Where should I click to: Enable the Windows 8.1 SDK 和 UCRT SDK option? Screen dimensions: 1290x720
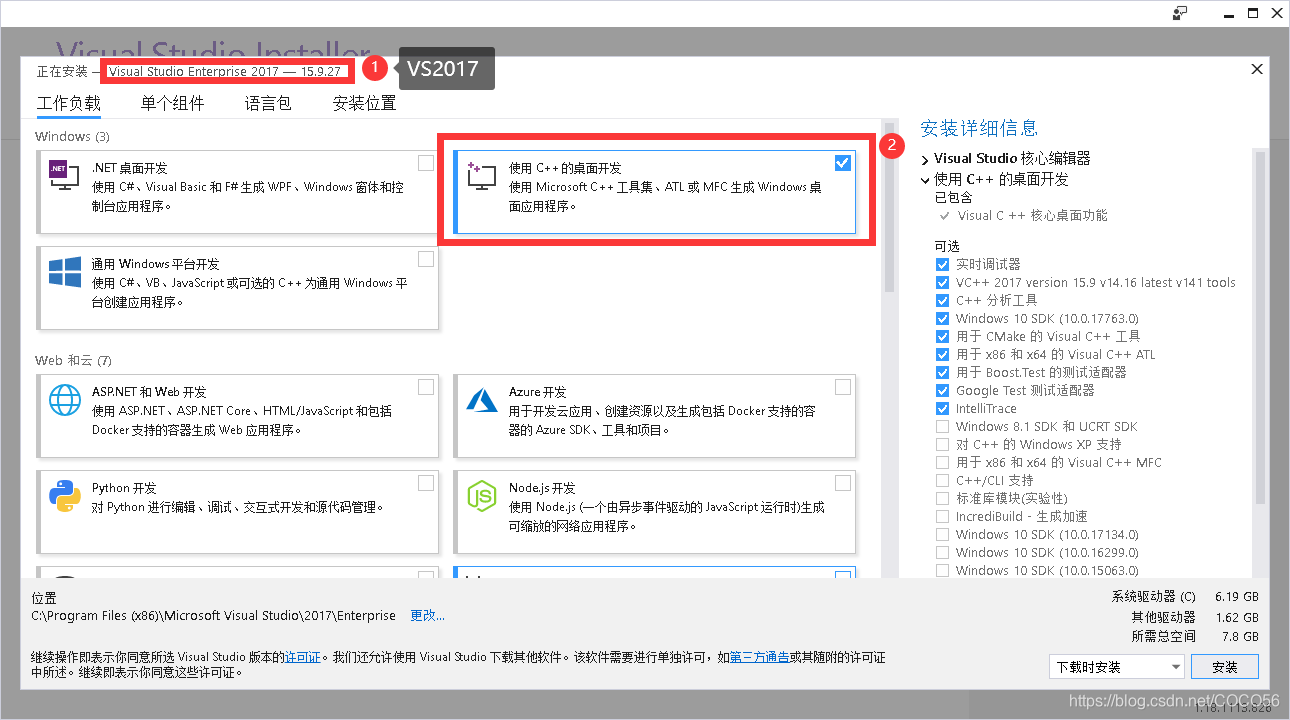coord(941,426)
